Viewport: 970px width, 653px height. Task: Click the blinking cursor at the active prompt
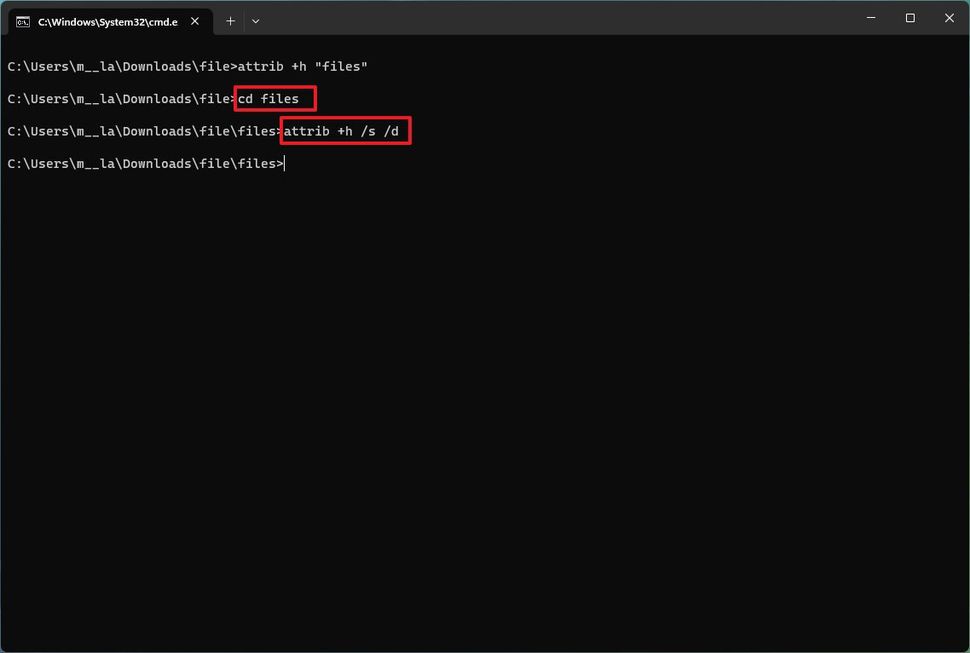click(285, 163)
